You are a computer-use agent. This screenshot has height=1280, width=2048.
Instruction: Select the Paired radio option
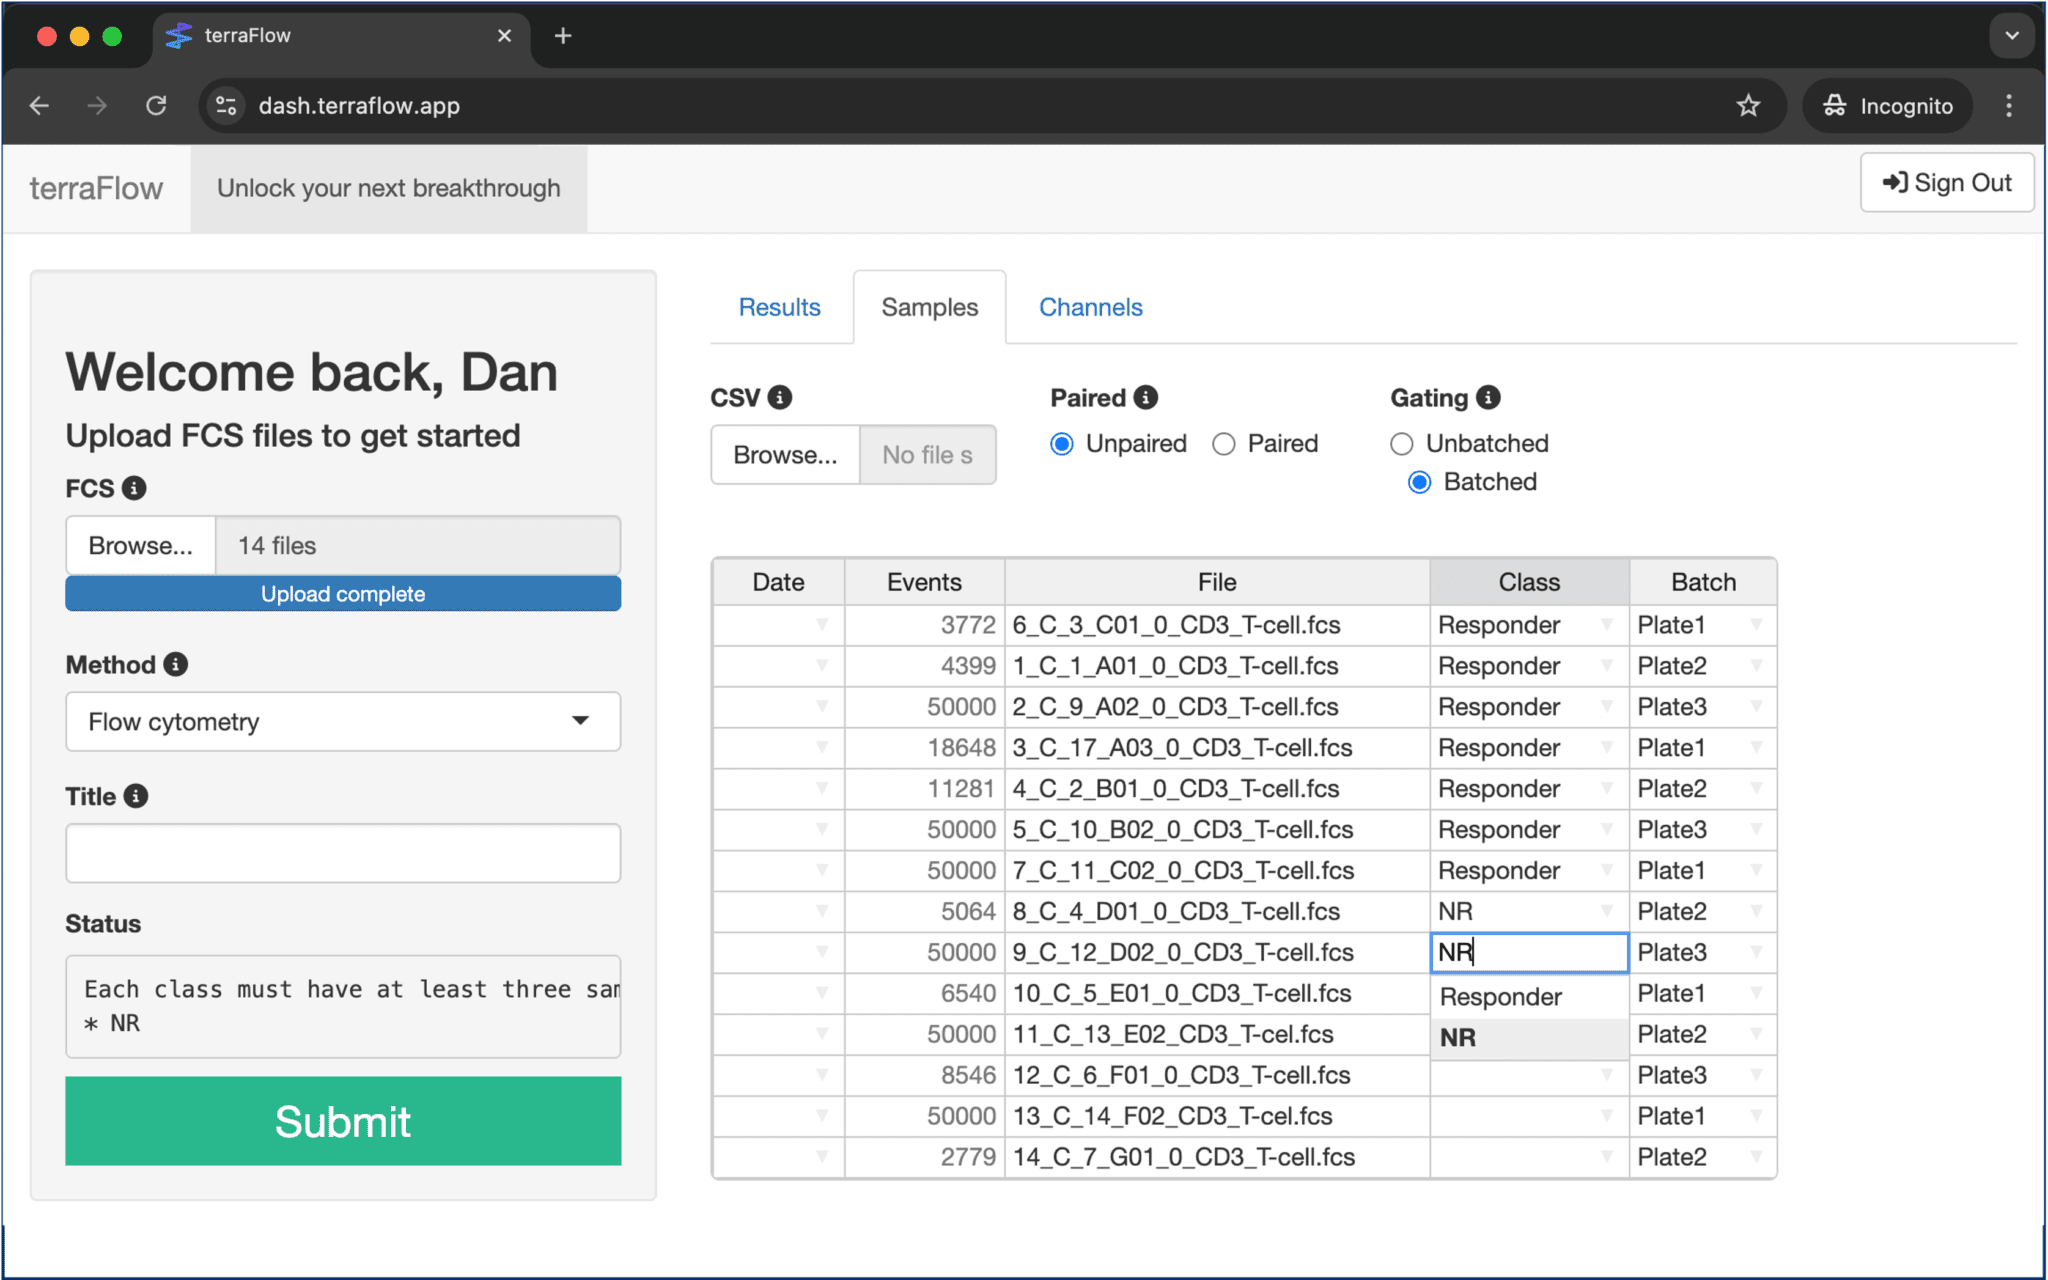[x=1224, y=444]
